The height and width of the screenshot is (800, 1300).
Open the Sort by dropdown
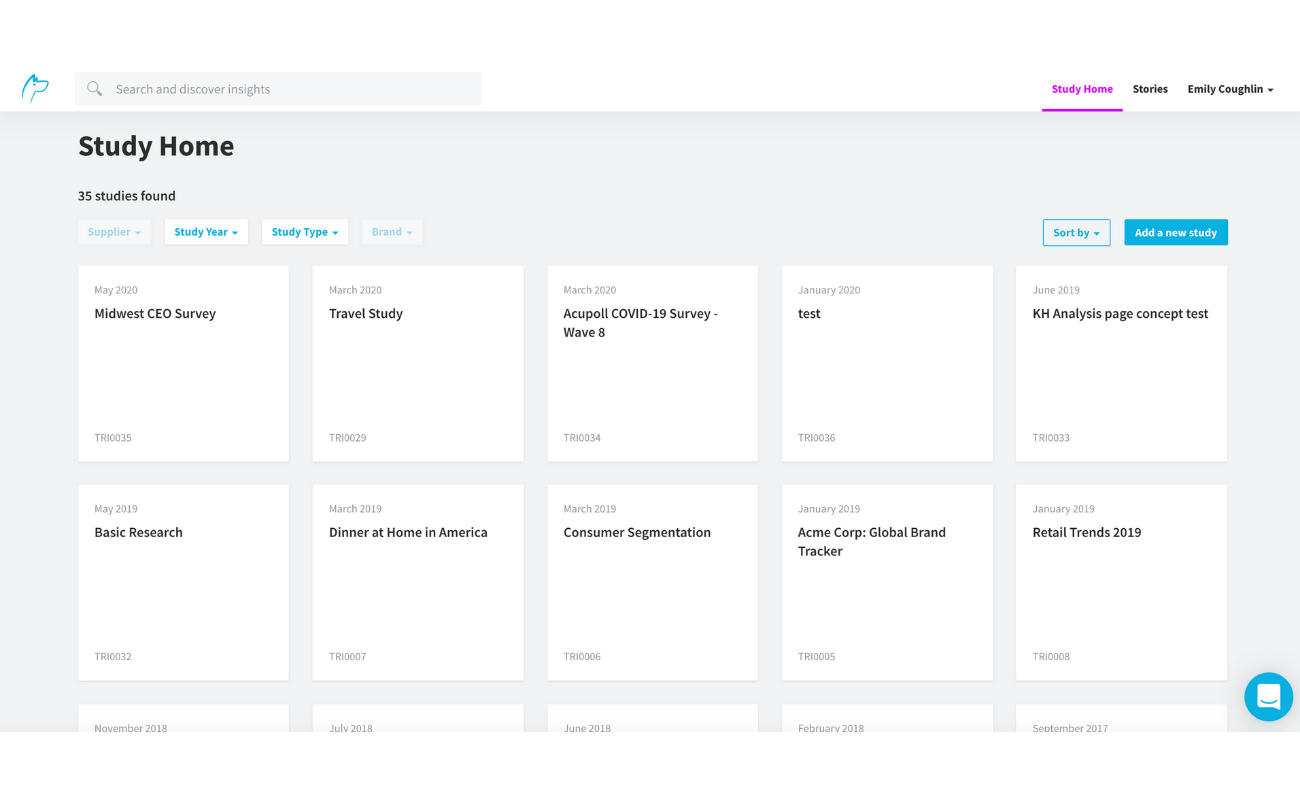tap(1076, 233)
